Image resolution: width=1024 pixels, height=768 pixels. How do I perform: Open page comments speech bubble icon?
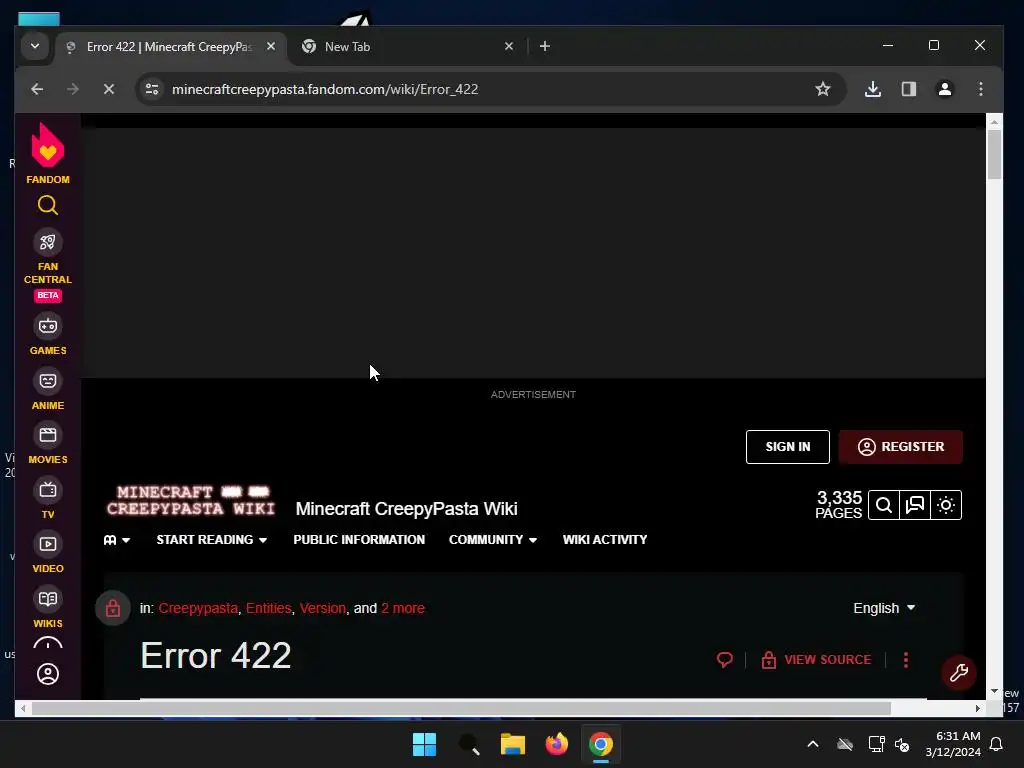[724, 660]
